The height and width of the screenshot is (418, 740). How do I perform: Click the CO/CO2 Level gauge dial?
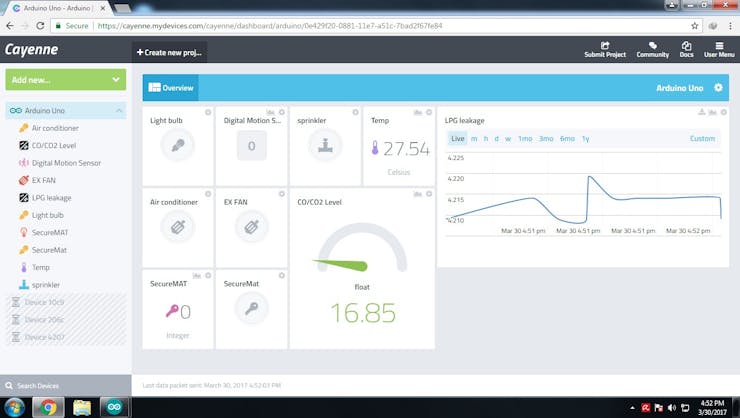(362, 248)
